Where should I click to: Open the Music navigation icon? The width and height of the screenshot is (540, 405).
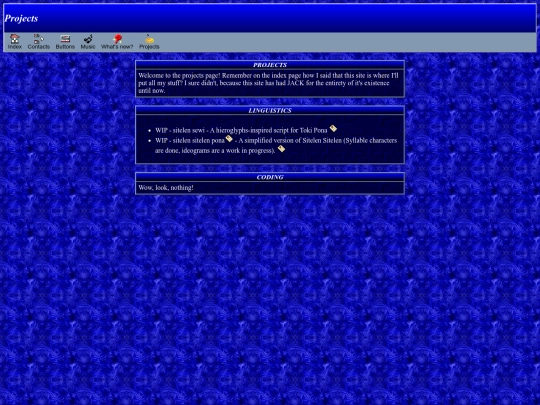tap(88, 38)
